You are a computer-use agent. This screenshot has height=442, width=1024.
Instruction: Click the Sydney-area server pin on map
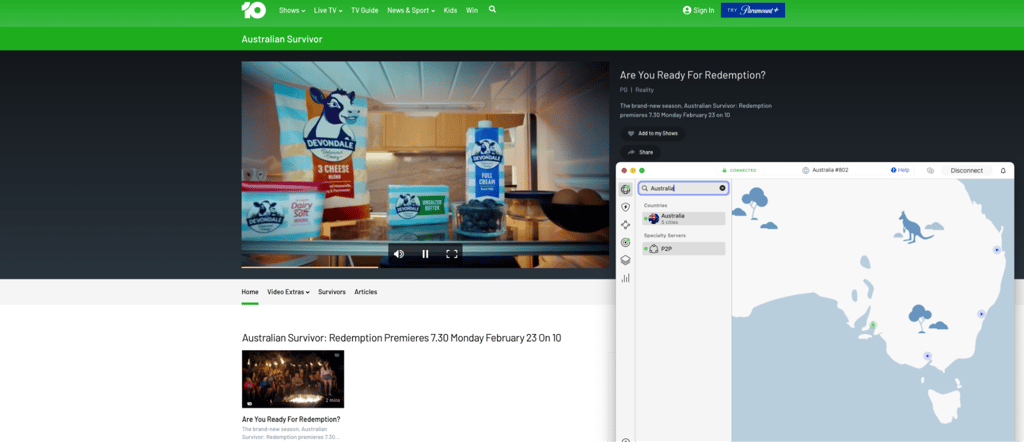click(x=980, y=314)
